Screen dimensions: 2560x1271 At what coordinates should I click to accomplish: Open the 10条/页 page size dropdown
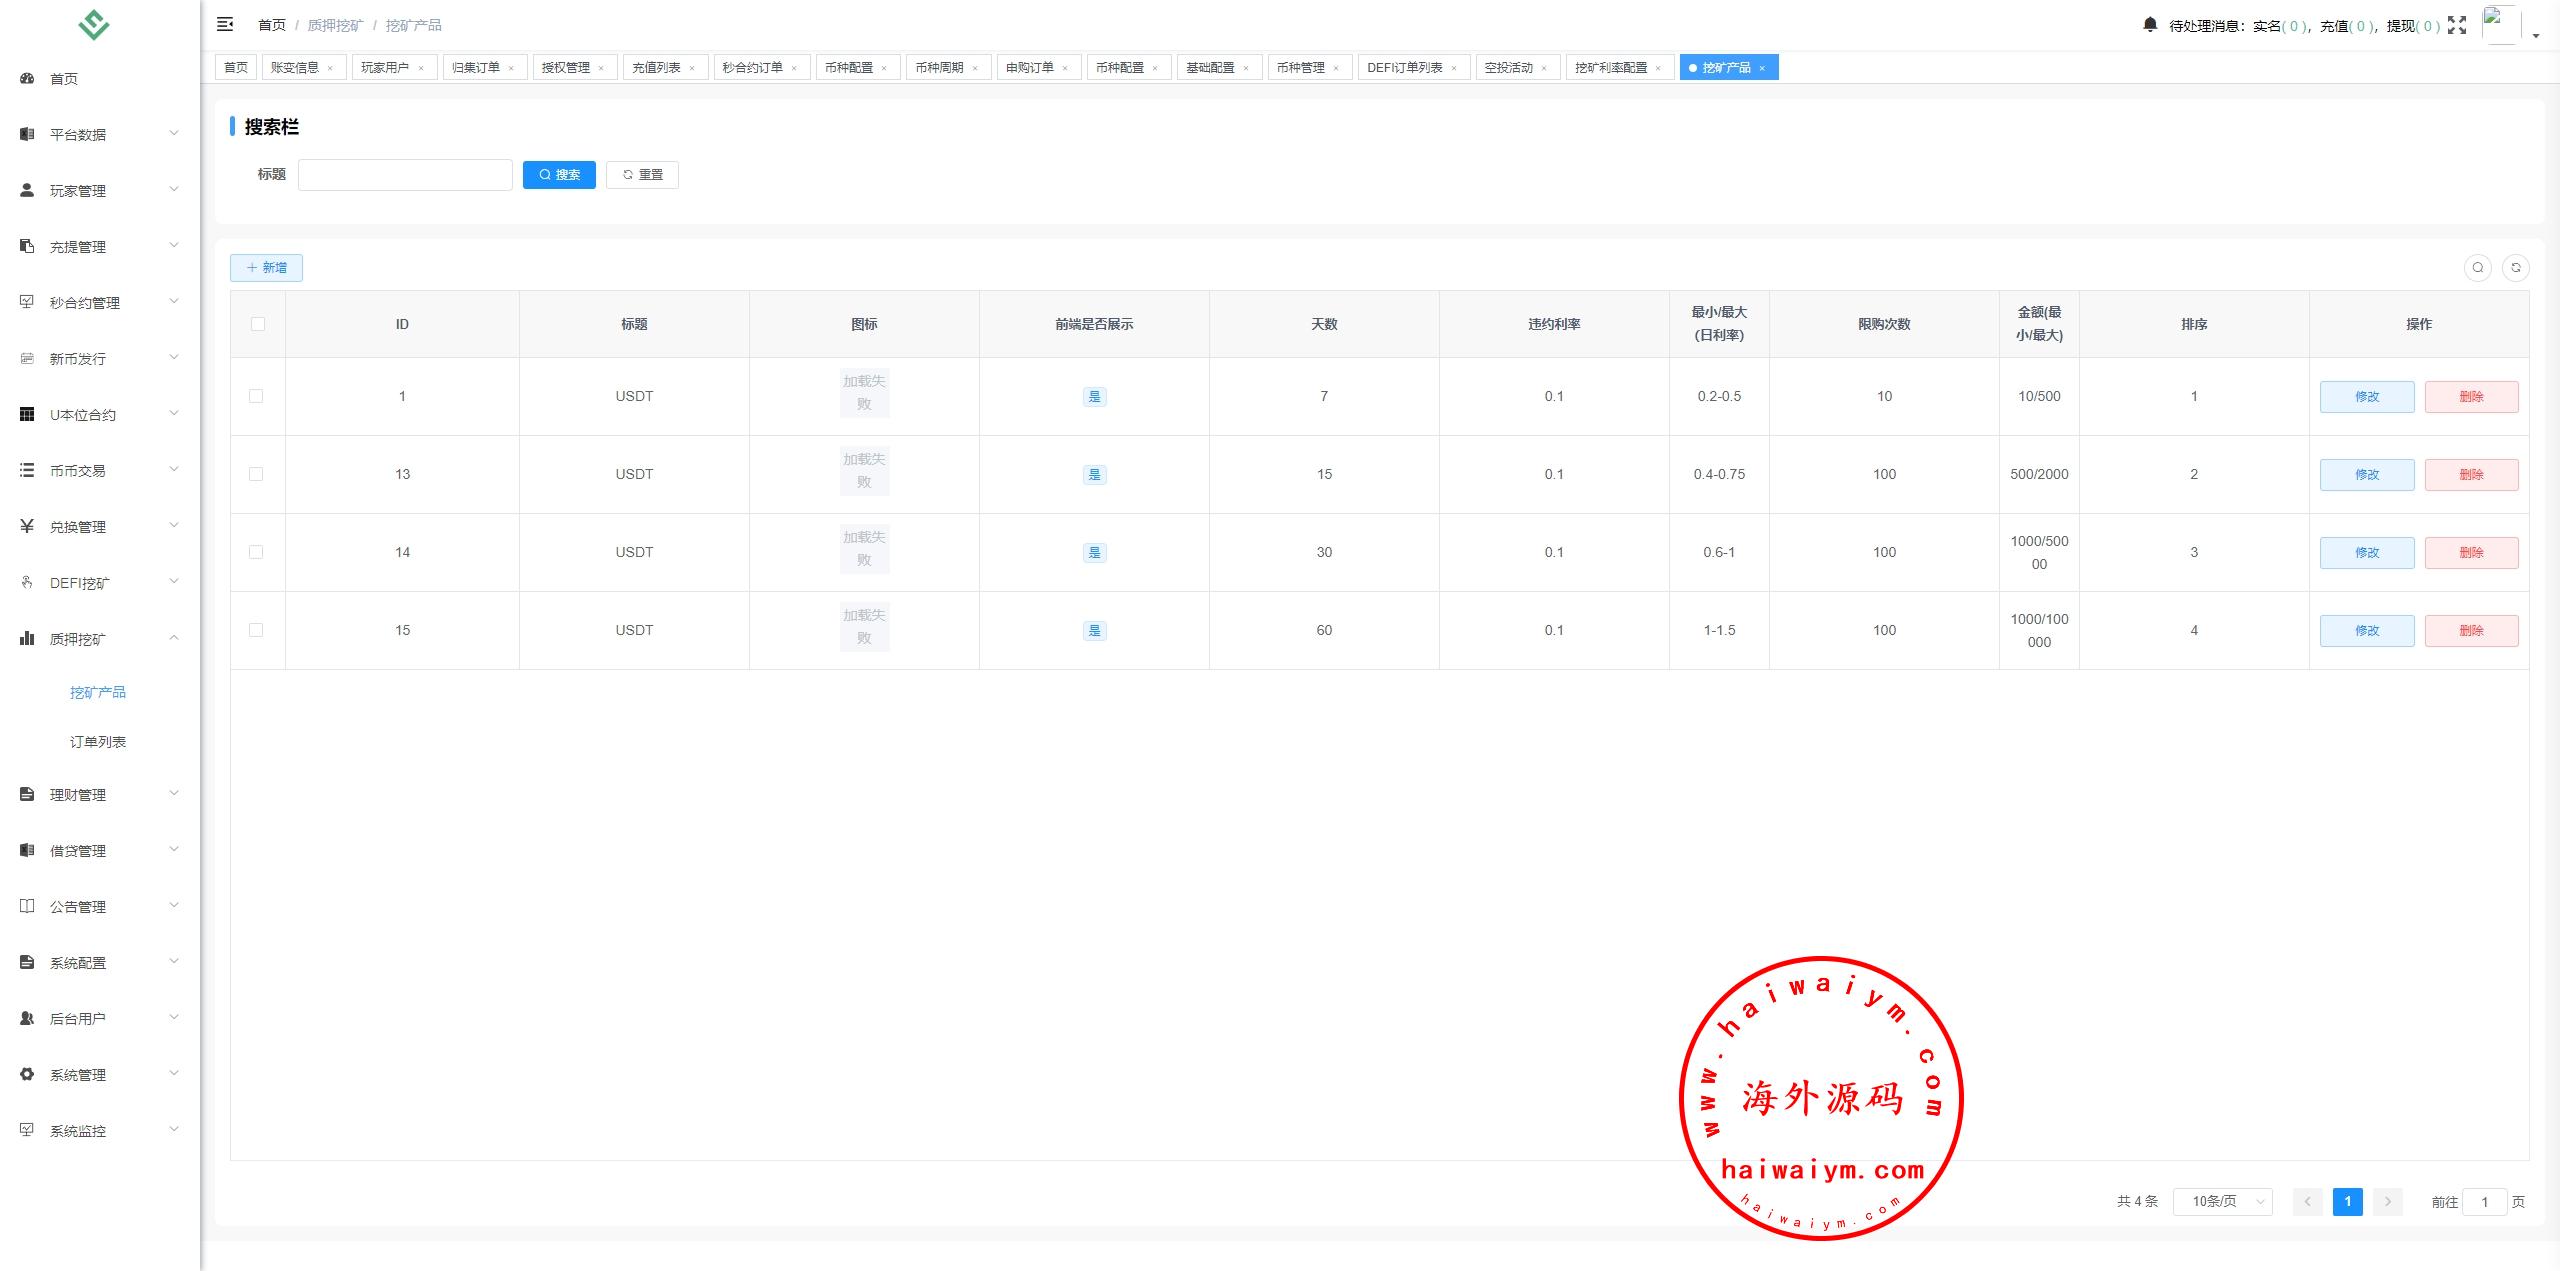(x=2222, y=1201)
